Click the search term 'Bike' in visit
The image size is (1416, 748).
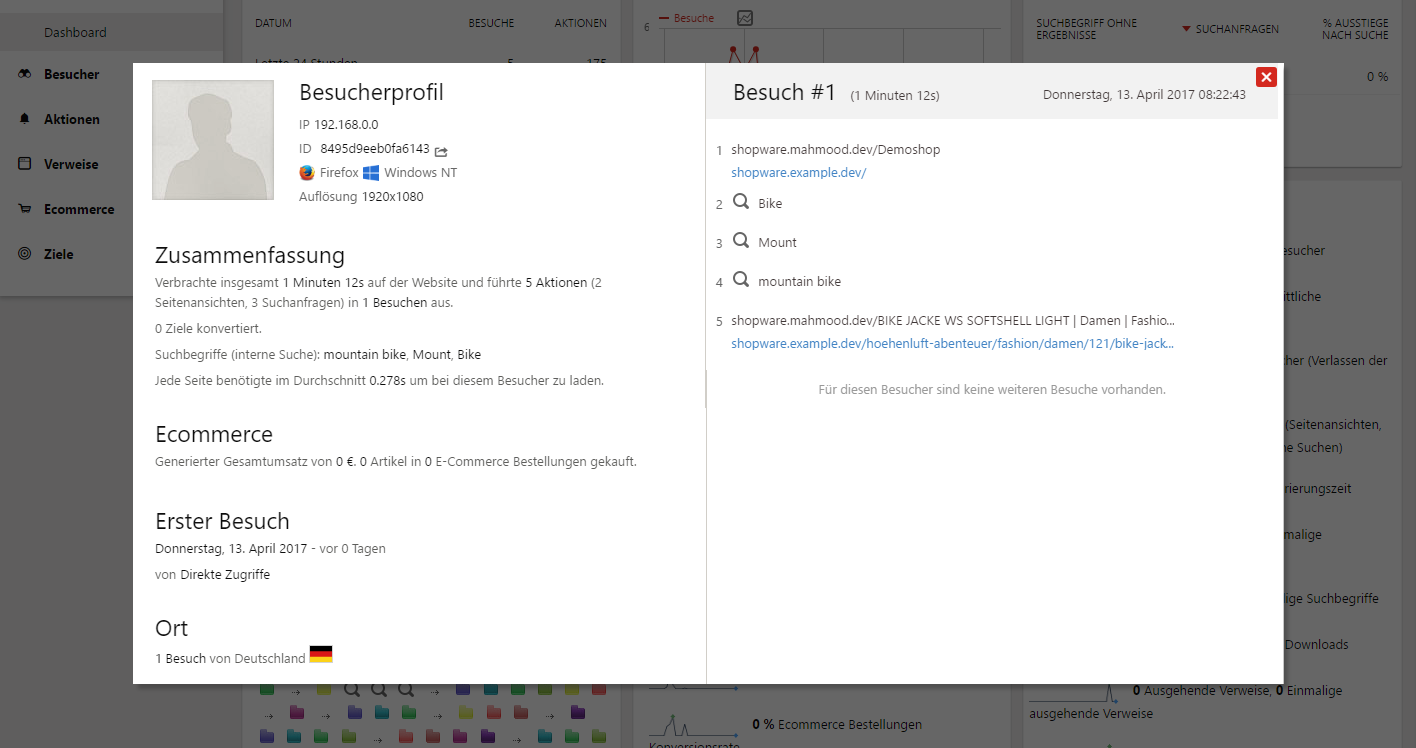[770, 203]
